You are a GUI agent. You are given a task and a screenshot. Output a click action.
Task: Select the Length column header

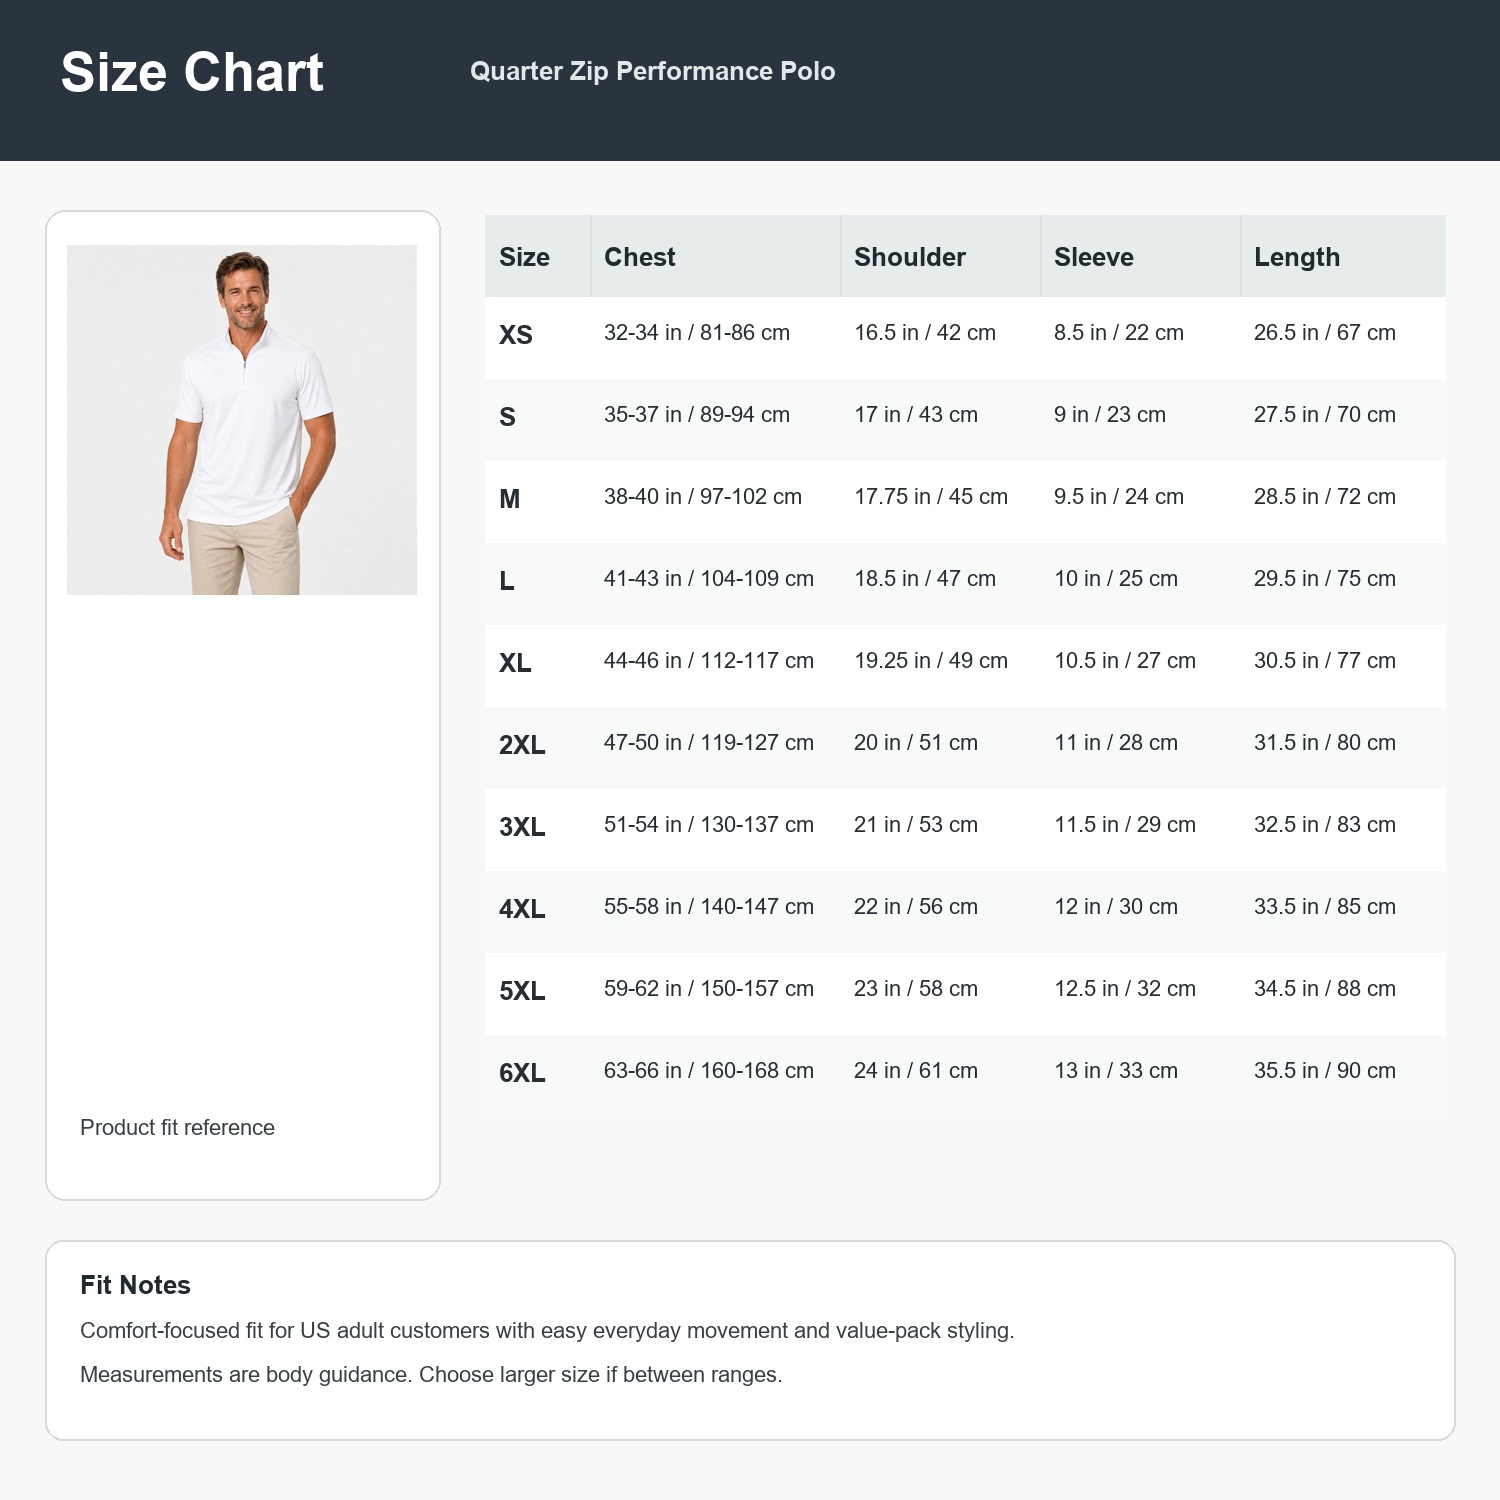click(x=1297, y=258)
